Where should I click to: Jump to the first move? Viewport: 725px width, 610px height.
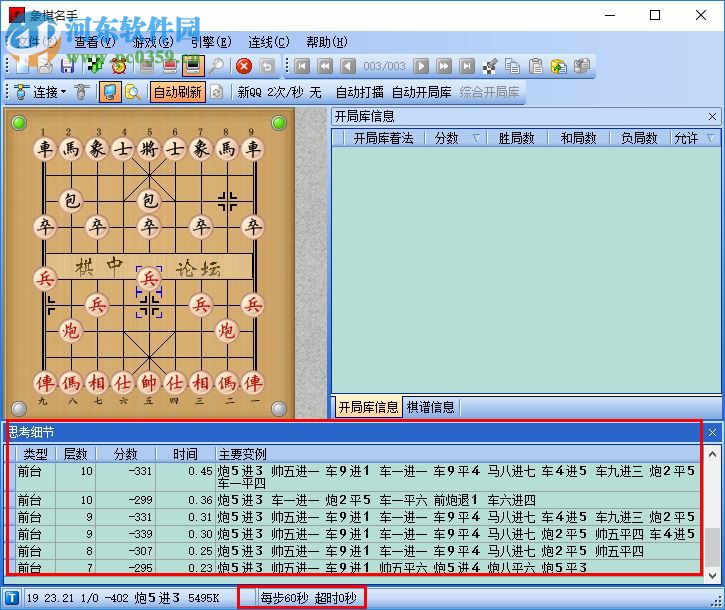(x=301, y=67)
